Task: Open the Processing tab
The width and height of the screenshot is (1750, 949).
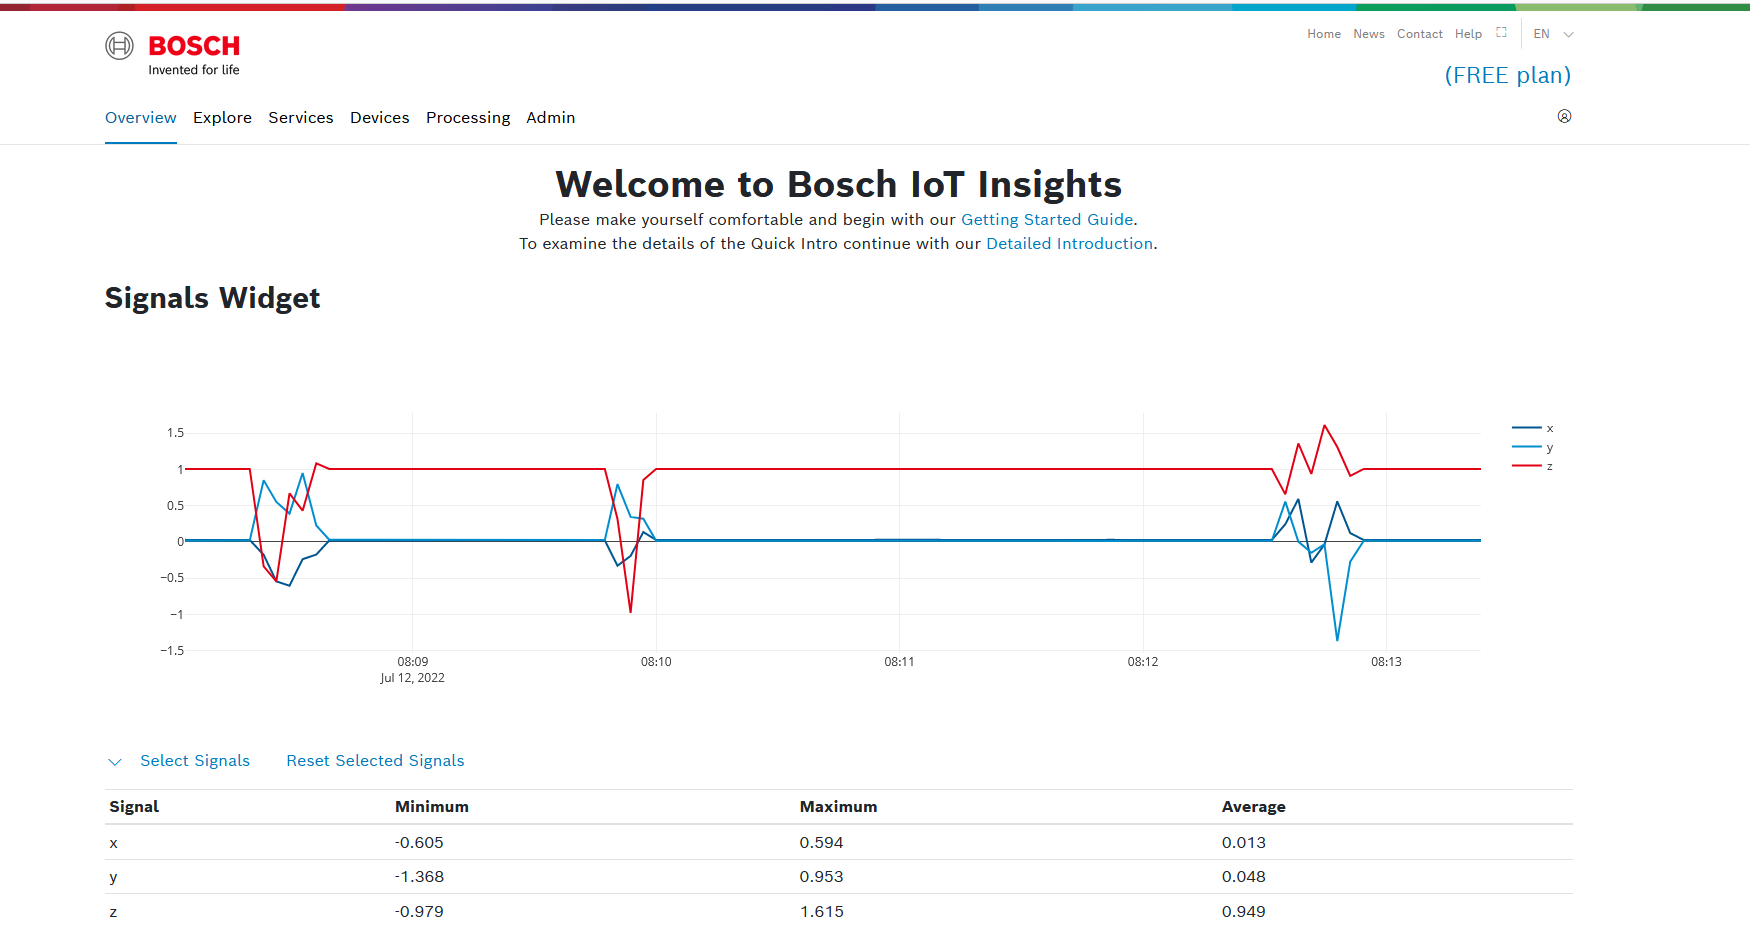Action: 468,118
